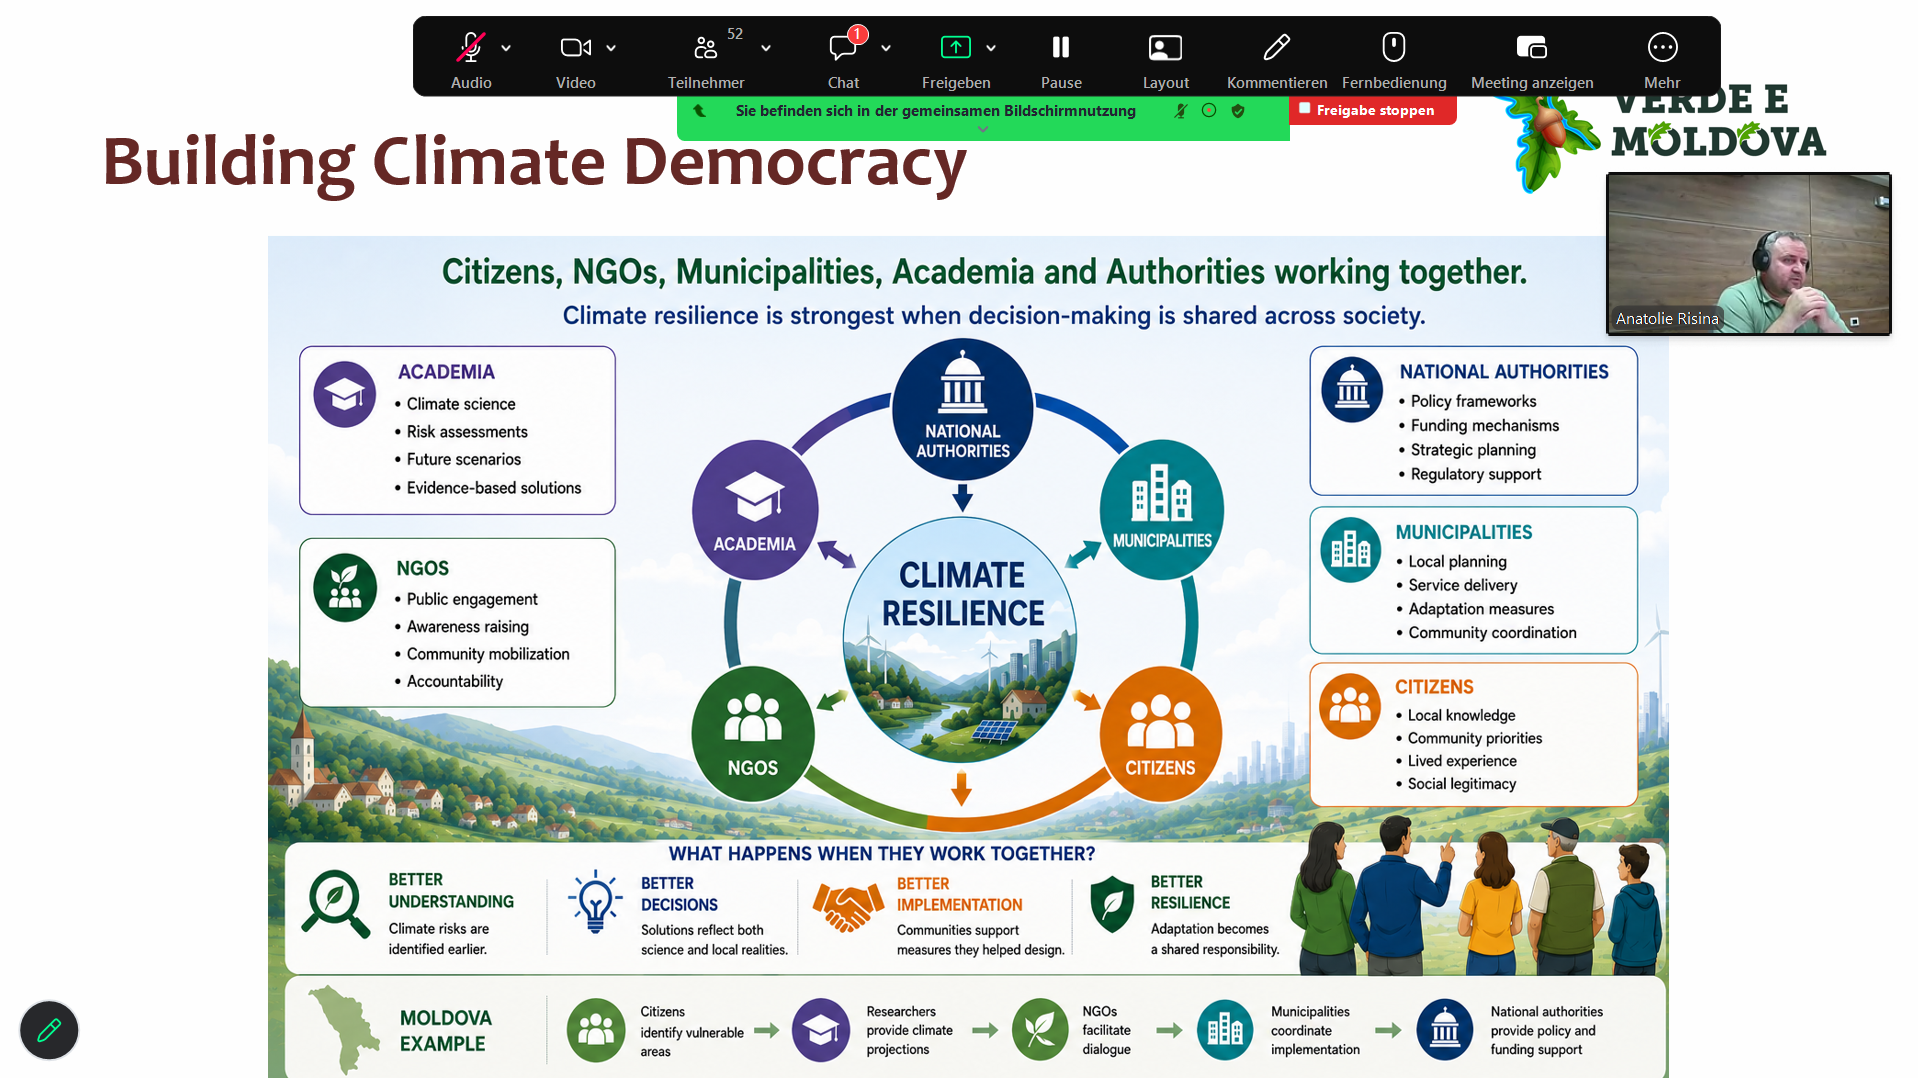The width and height of the screenshot is (1918, 1078).
Task: Click the small icon in video thumbnail corner
Action: (1855, 321)
